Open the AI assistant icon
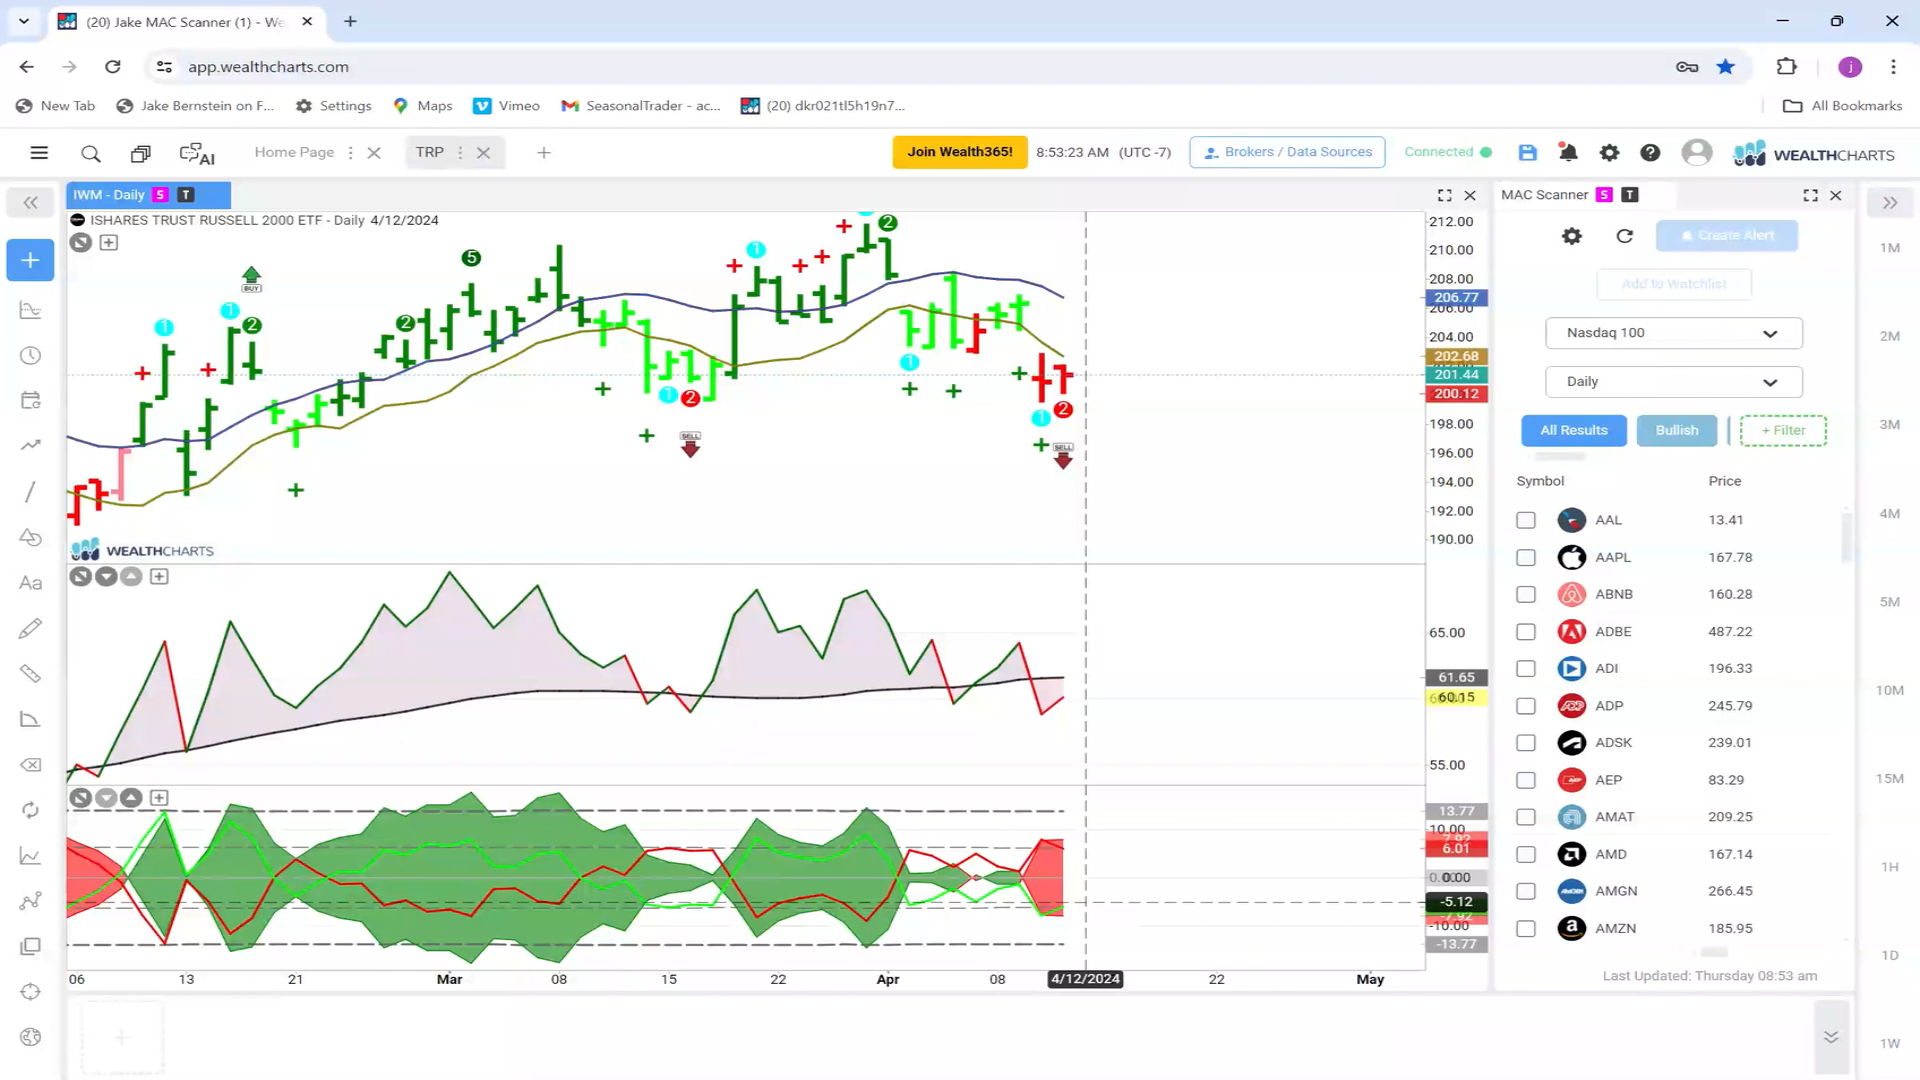This screenshot has width=1920, height=1080. (197, 153)
